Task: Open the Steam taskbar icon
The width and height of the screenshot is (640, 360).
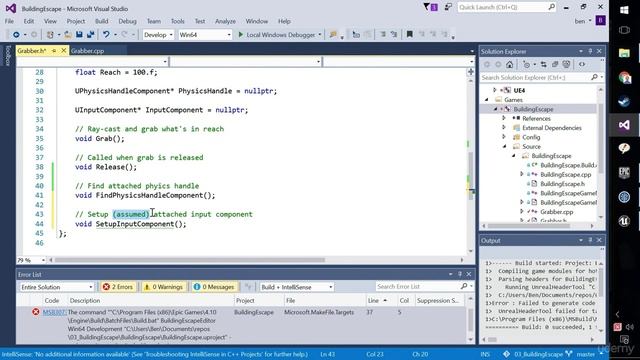Action: coord(624,101)
